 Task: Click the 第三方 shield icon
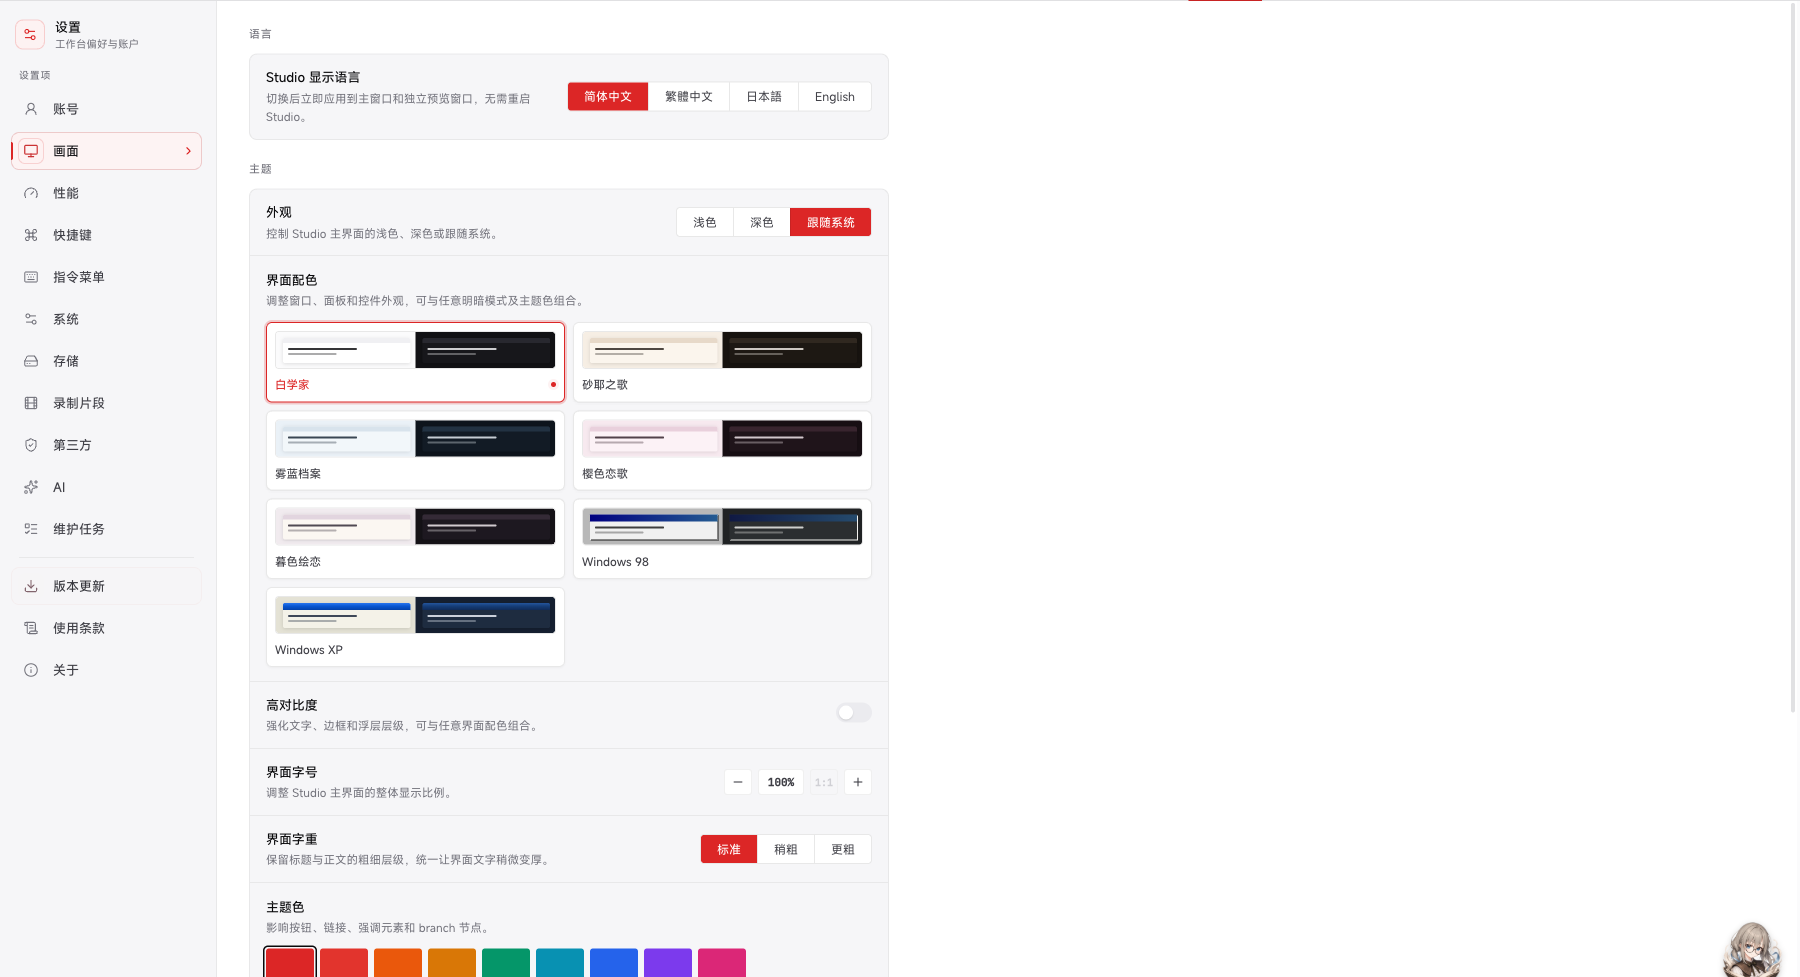point(31,445)
